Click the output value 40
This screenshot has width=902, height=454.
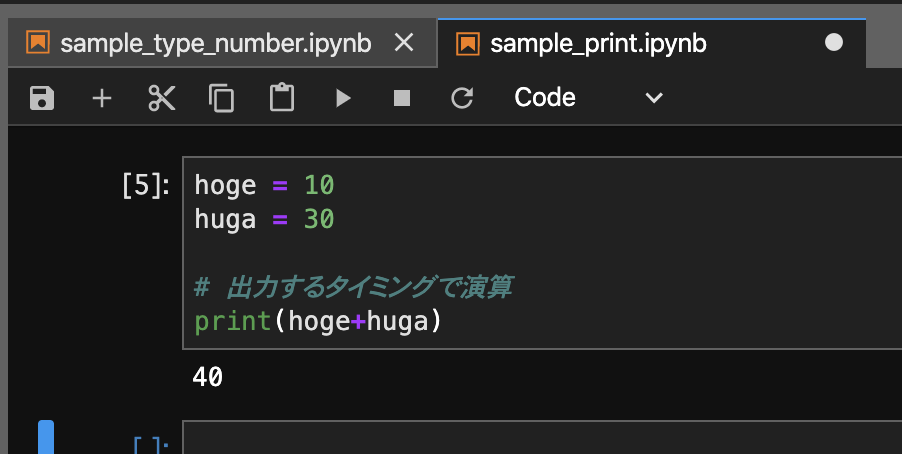coord(208,377)
